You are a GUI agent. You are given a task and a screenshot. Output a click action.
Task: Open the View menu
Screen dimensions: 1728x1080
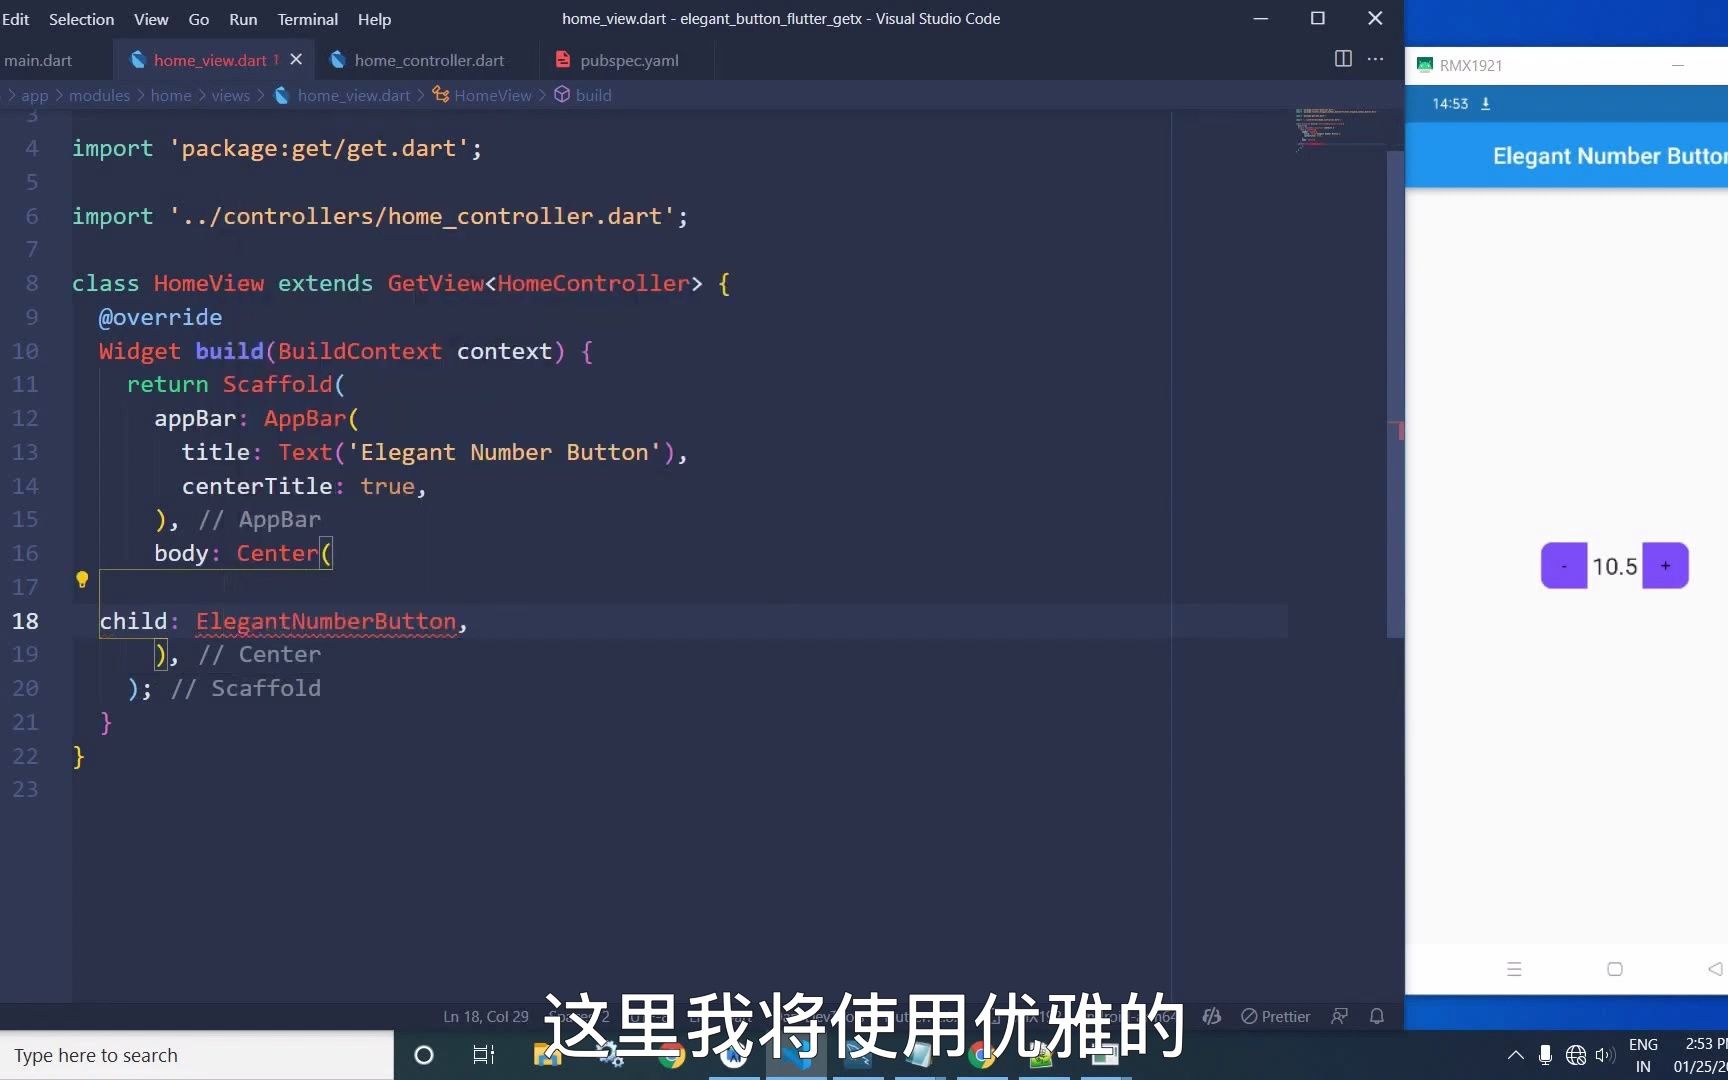point(151,19)
